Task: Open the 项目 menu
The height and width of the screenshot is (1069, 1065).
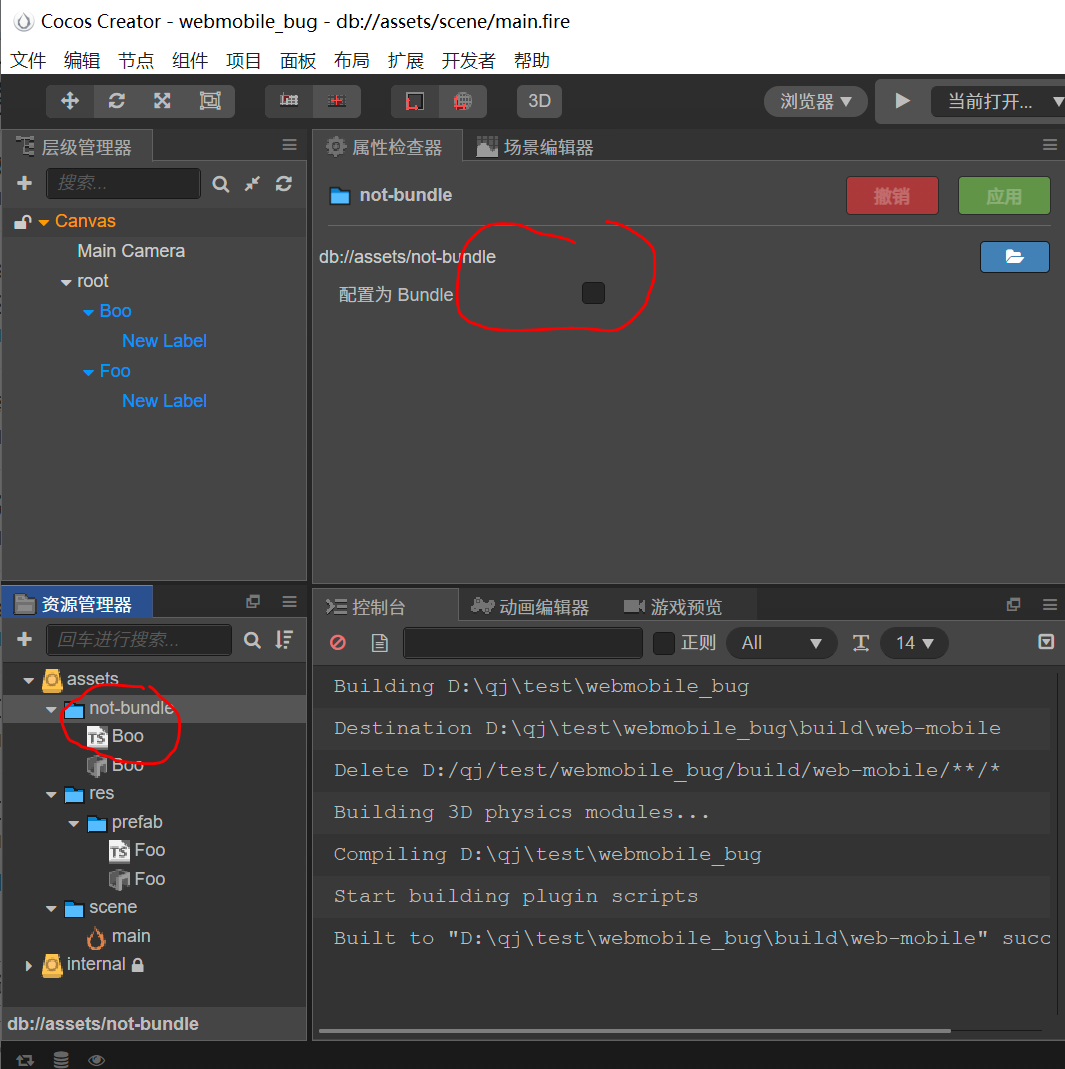Action: pyautogui.click(x=243, y=61)
